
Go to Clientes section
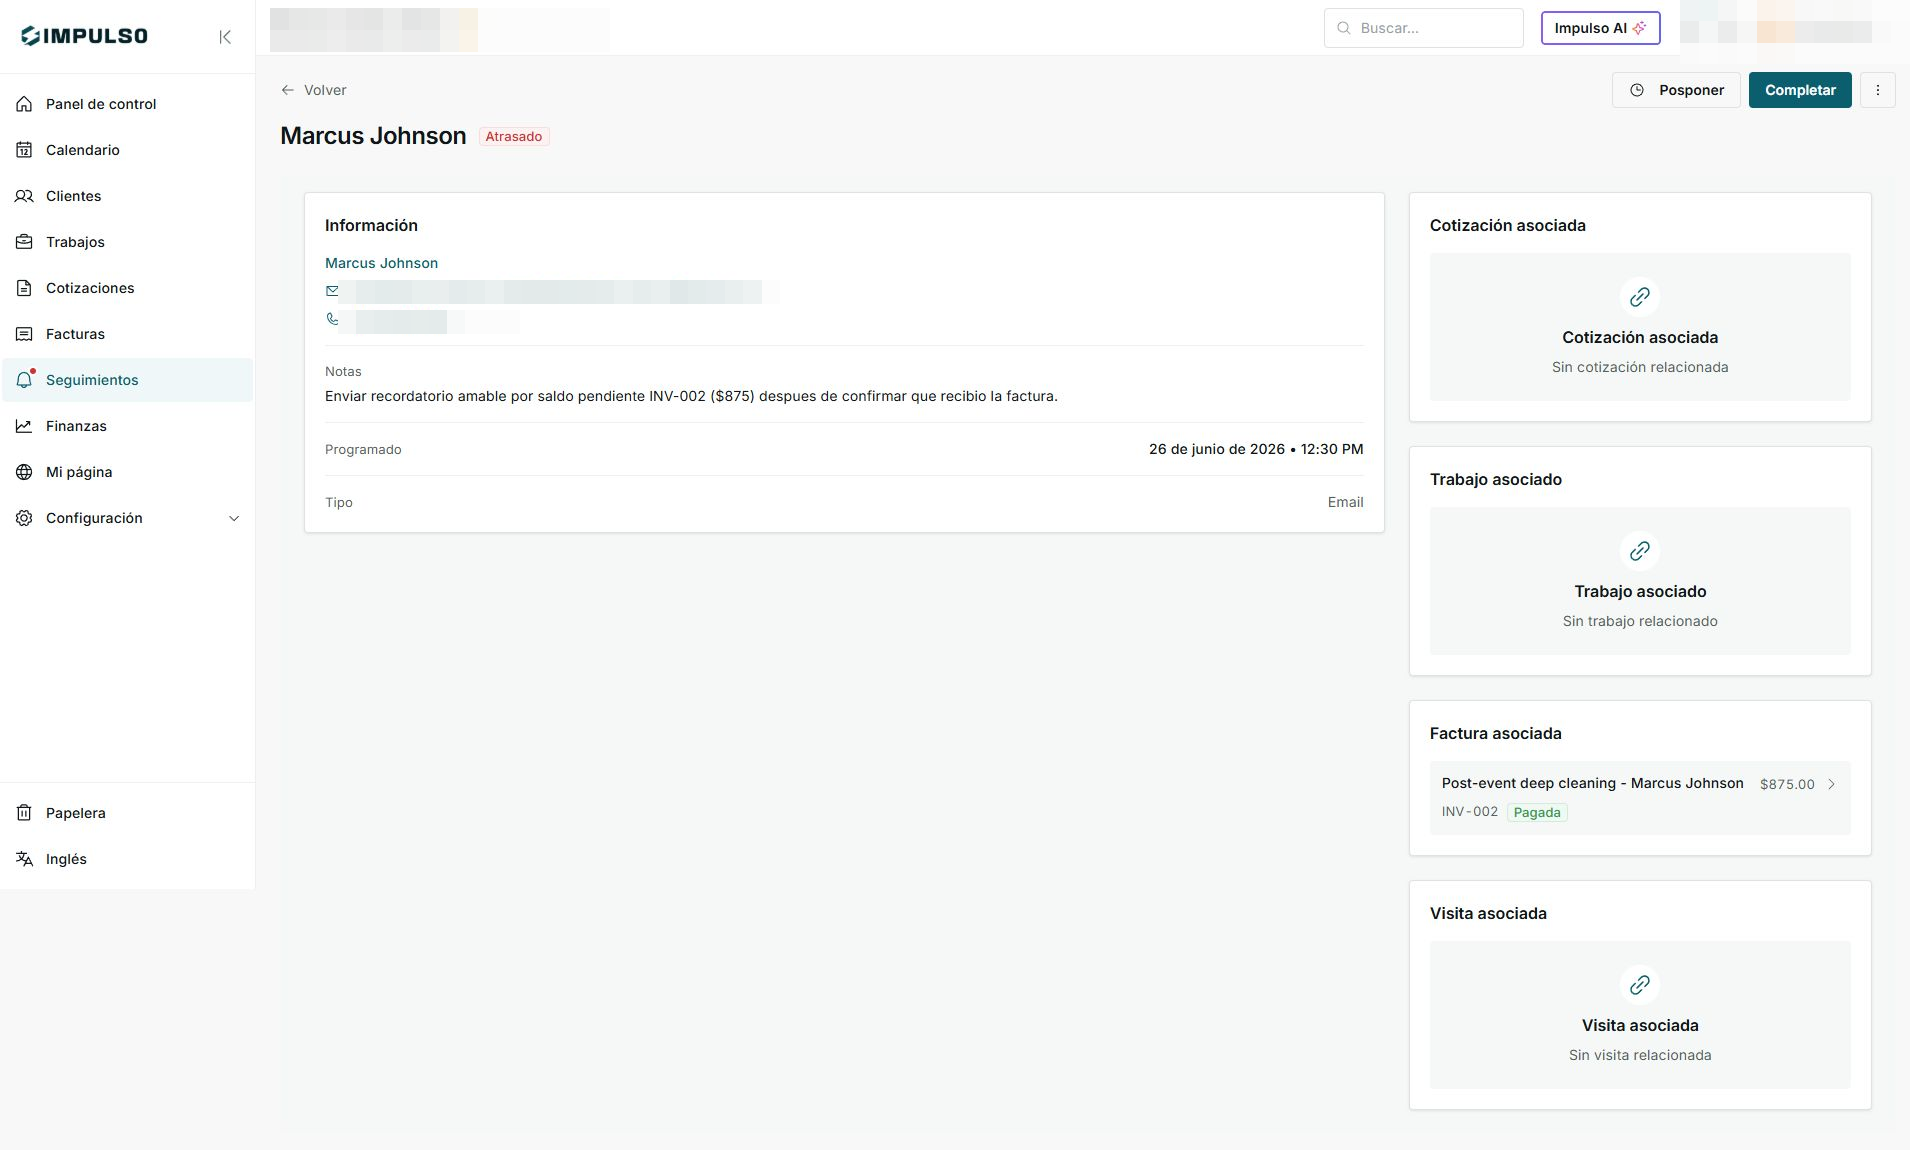point(127,196)
